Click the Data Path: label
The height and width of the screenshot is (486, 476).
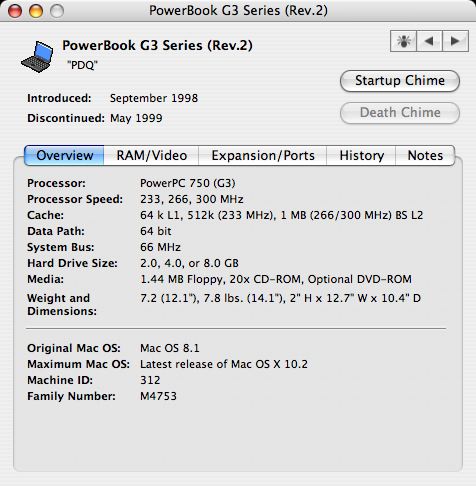[56, 231]
